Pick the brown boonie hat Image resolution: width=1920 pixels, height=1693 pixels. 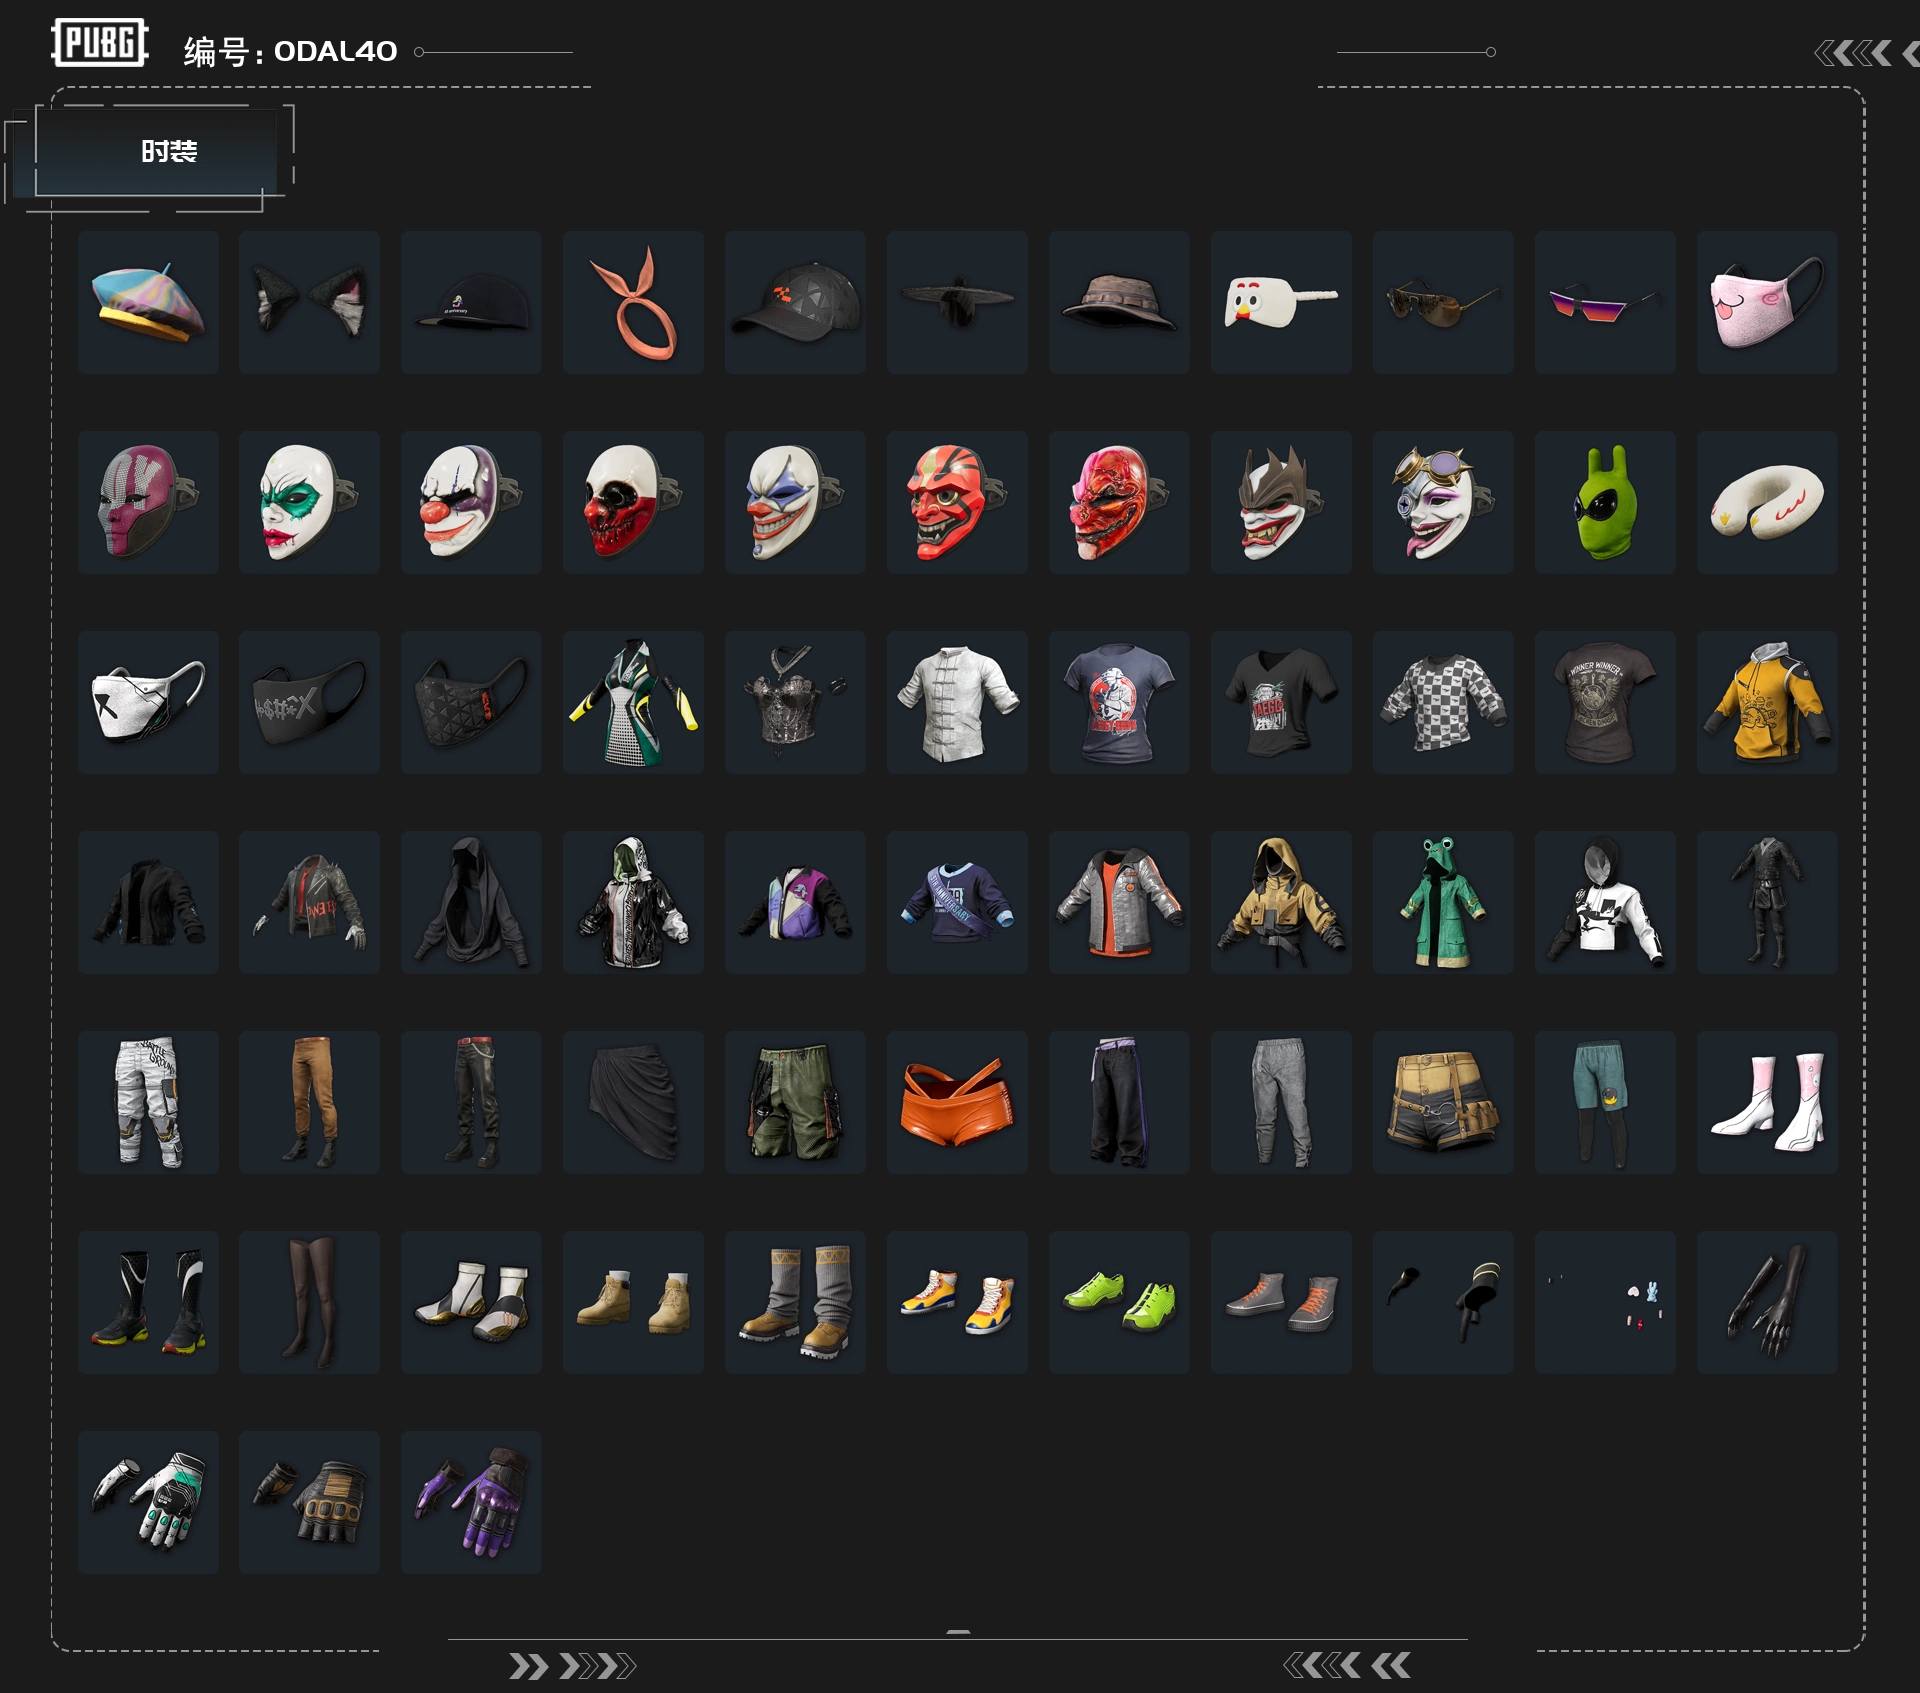(x=1119, y=302)
